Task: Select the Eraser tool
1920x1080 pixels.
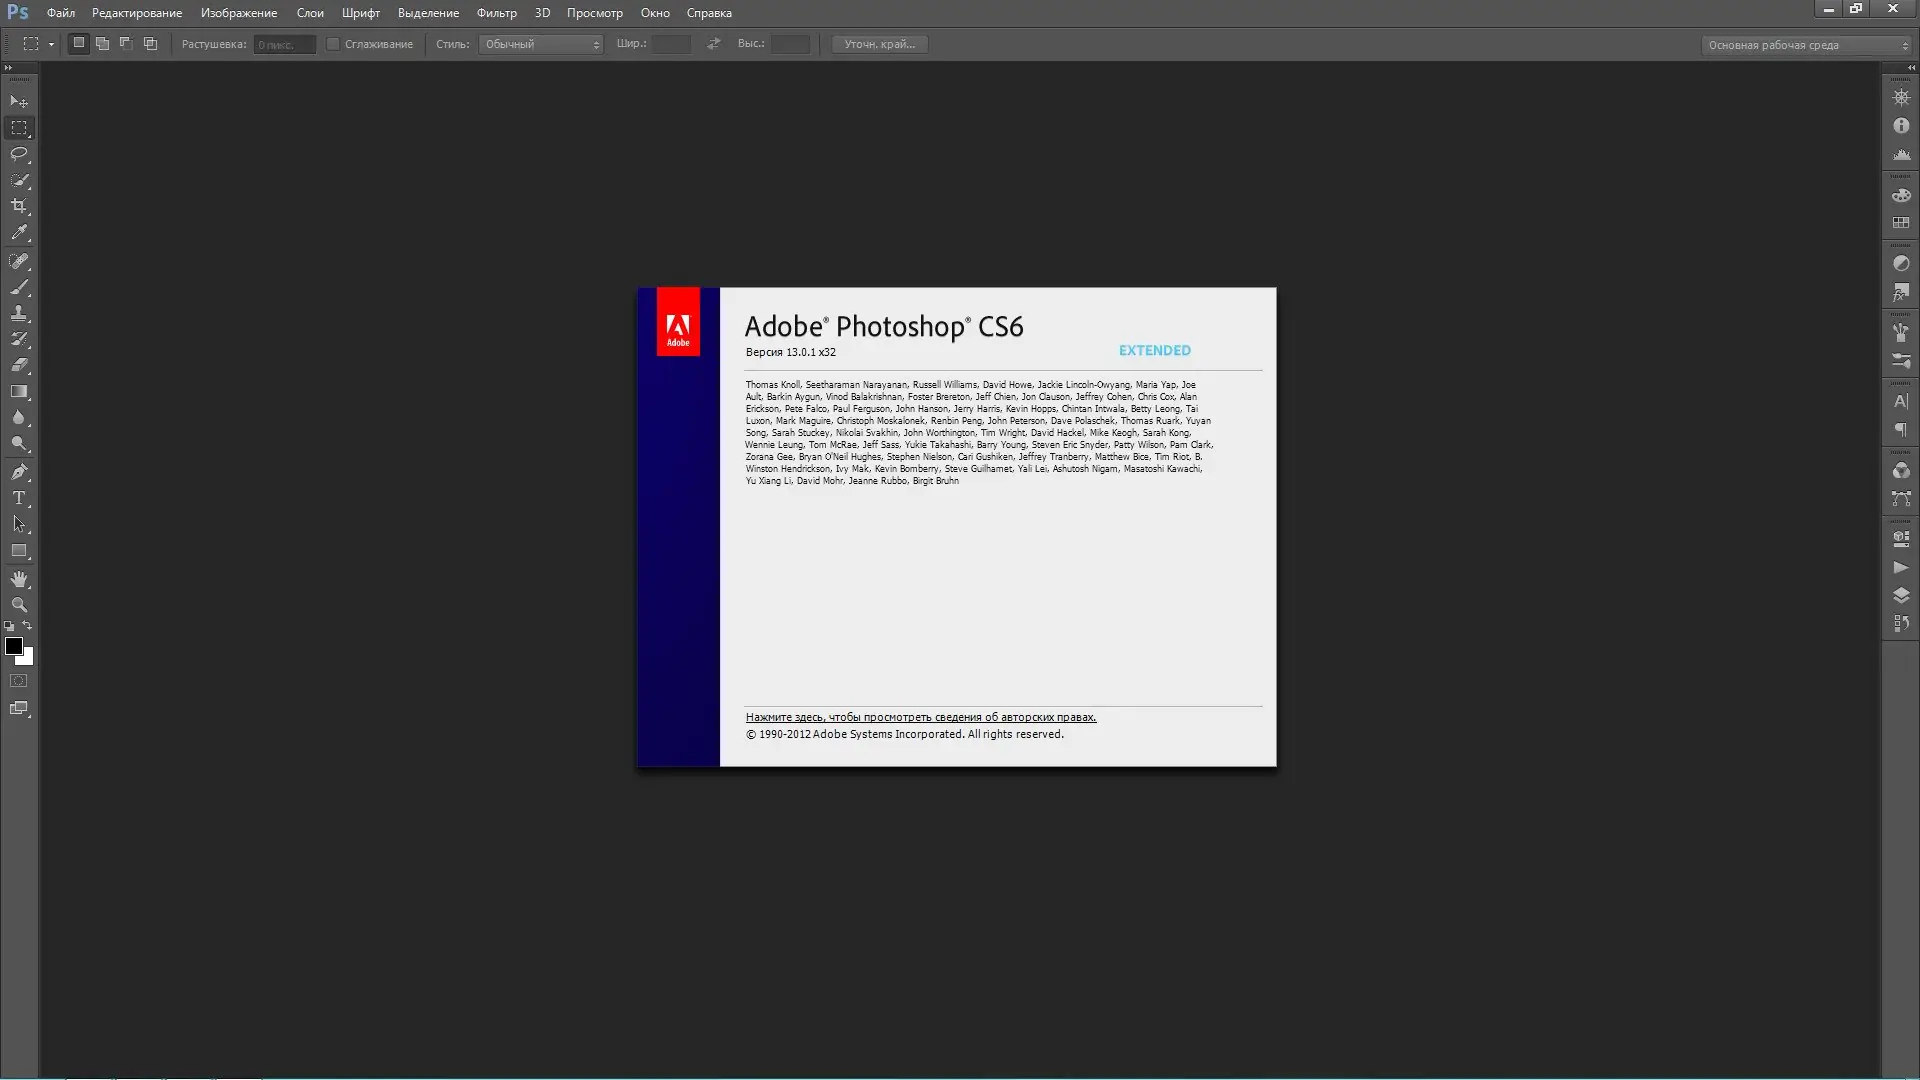Action: click(x=19, y=365)
